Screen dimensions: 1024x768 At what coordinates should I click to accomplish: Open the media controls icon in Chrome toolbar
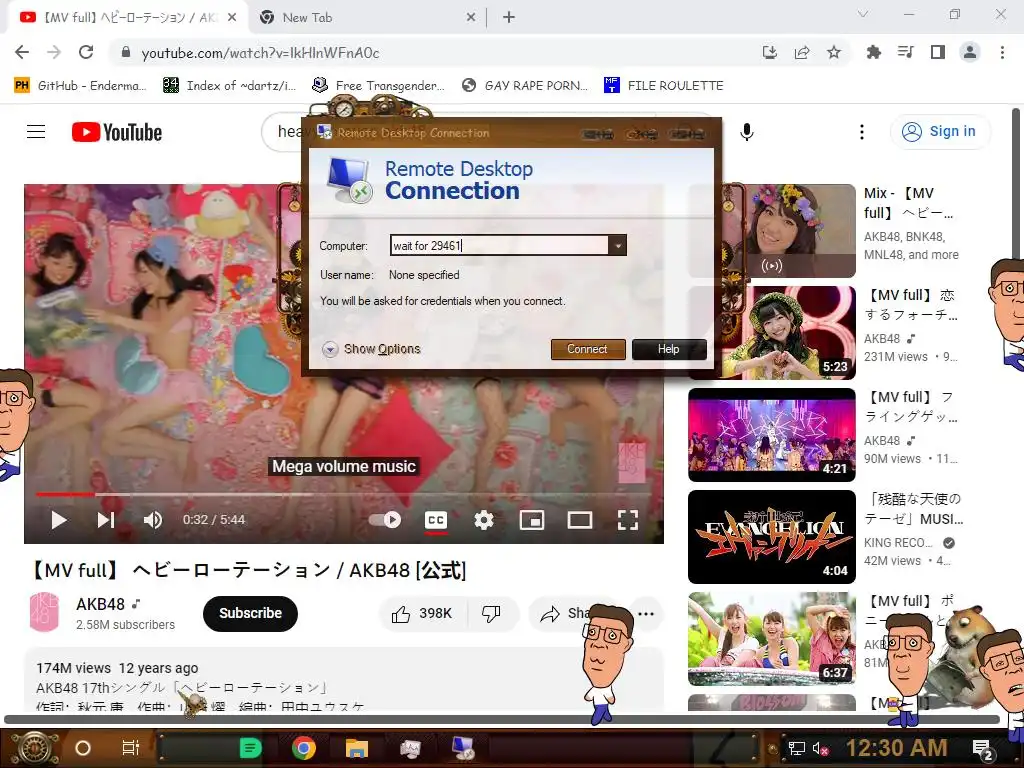coord(905,52)
